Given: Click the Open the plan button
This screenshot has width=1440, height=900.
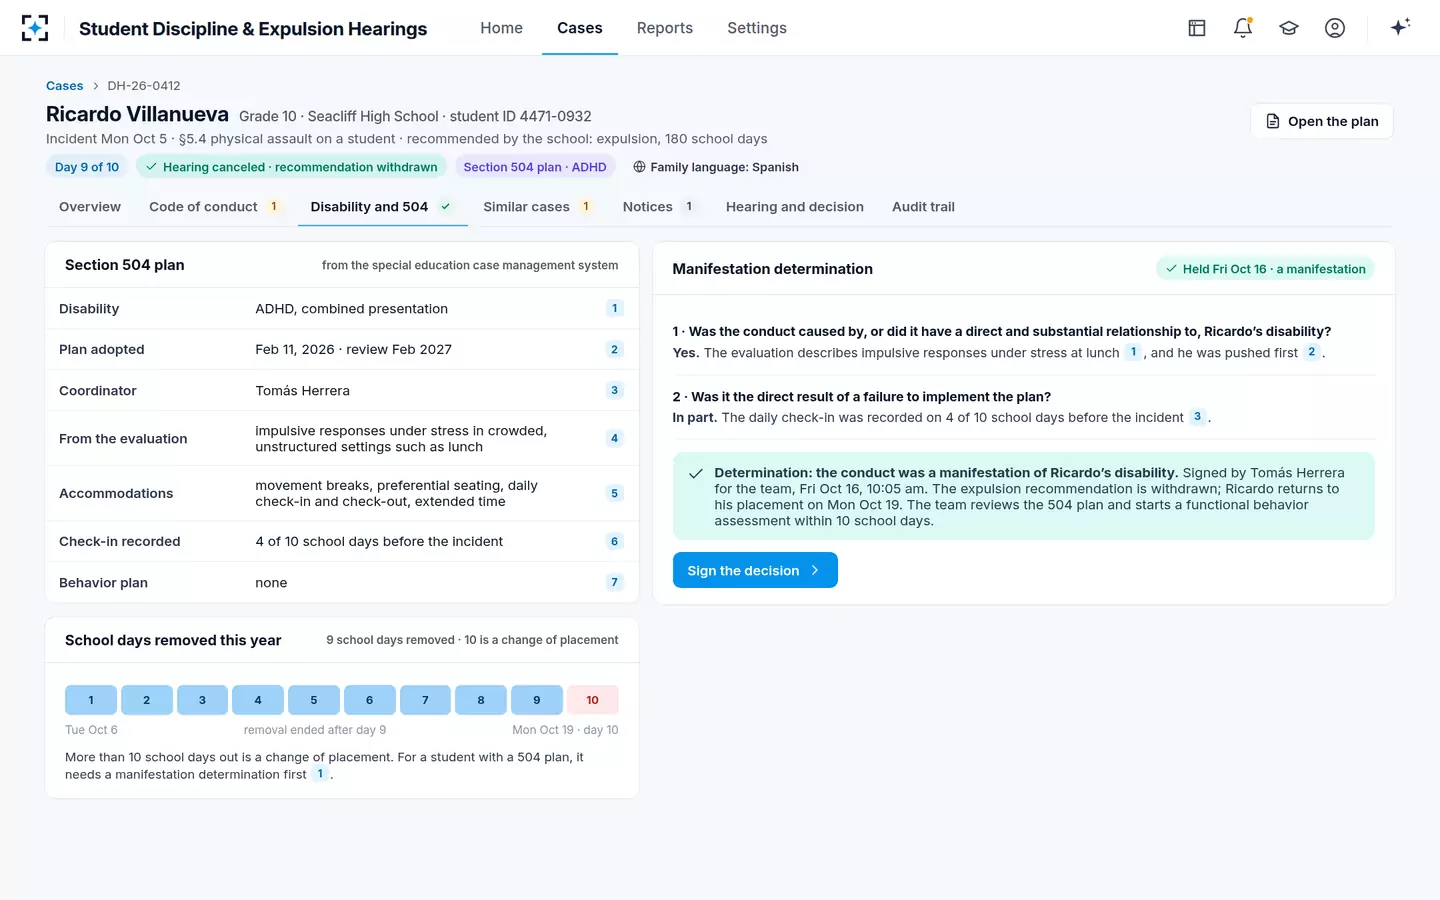Looking at the screenshot, I should coord(1322,121).
